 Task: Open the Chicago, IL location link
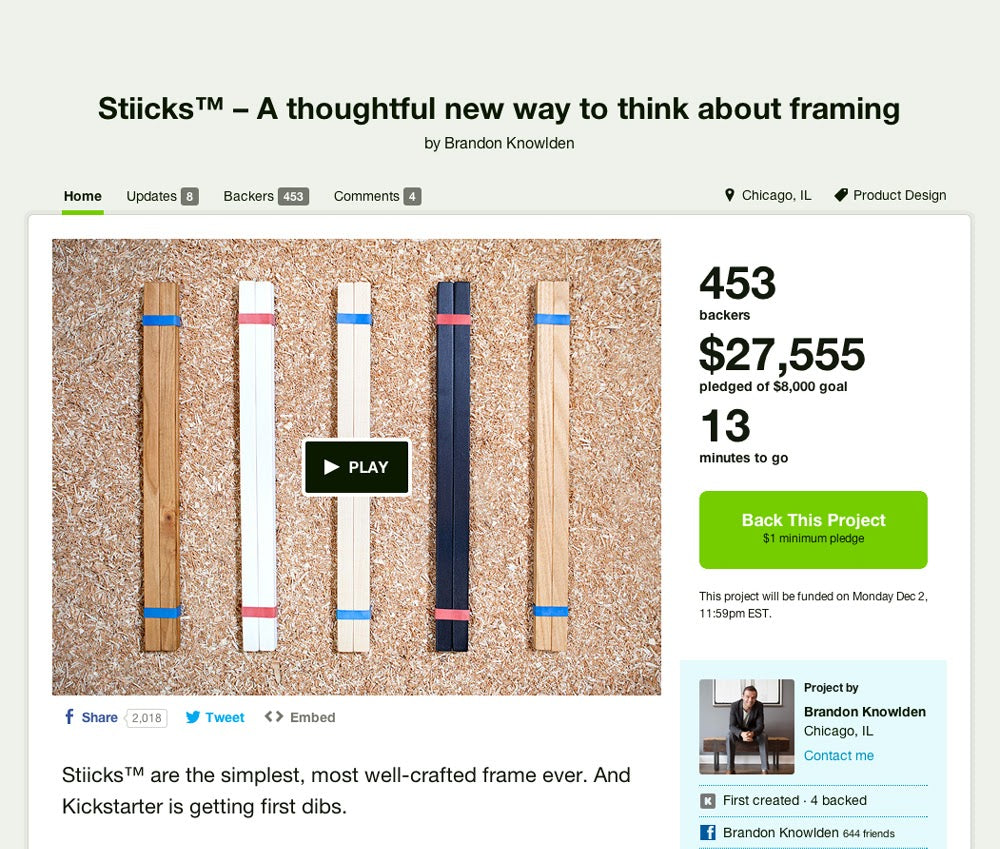776,195
